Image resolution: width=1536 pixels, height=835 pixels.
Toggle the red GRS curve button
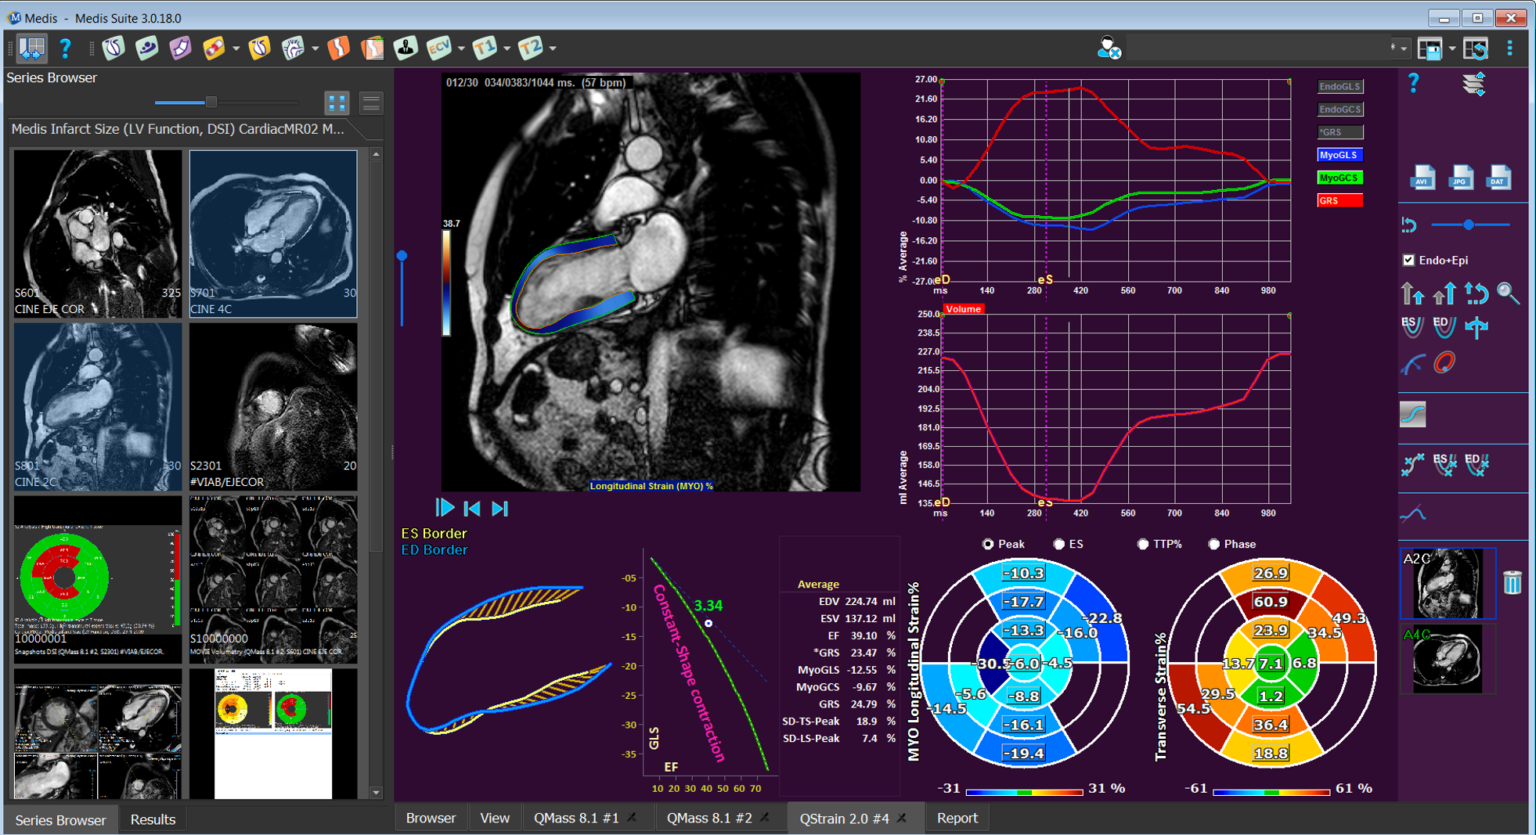(x=1339, y=201)
